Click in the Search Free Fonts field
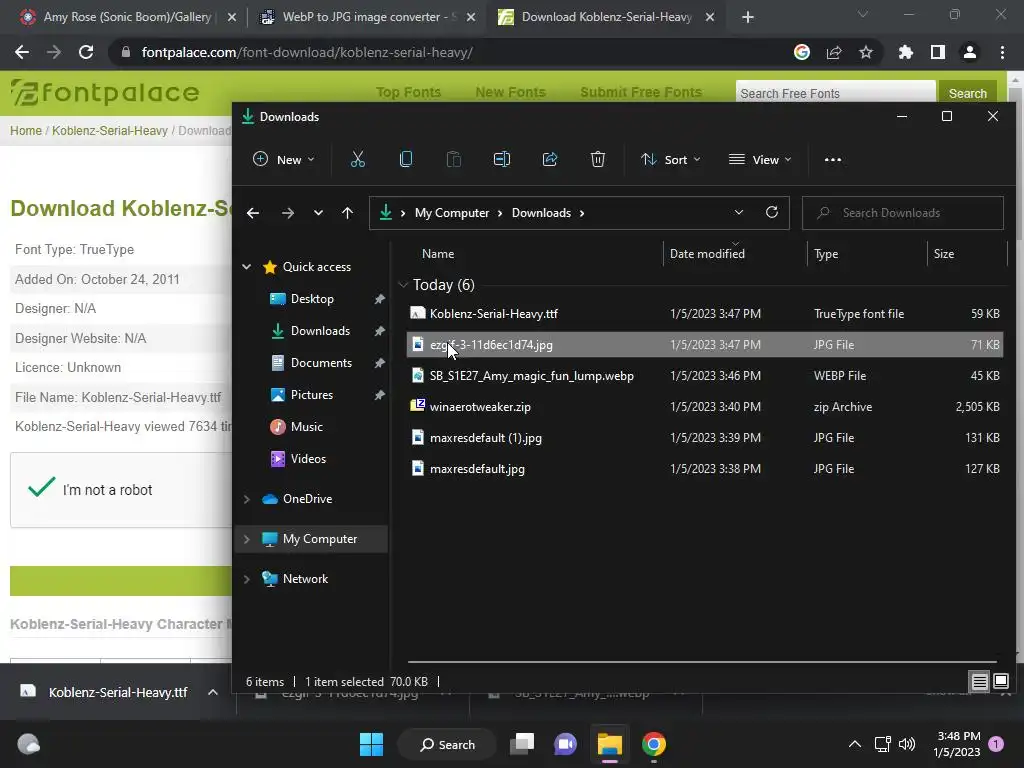Screen dimensions: 1024x768 point(835,93)
